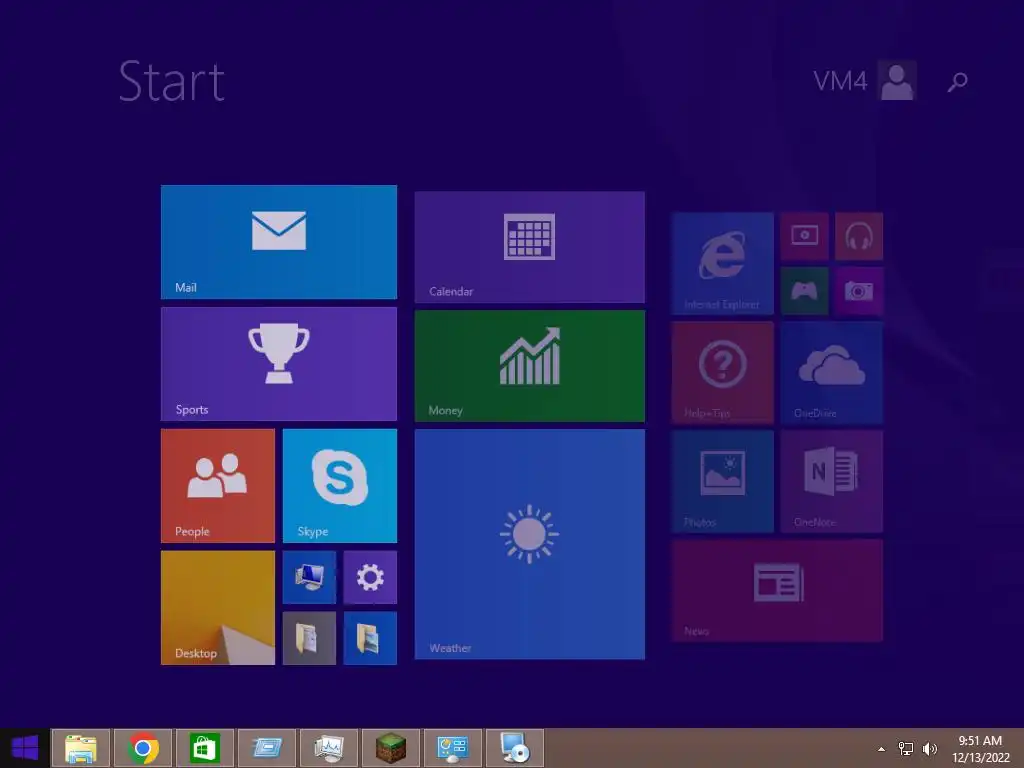The image size is (1024, 768).
Task: Open the Documents folder small tile
Action: pyautogui.click(x=310, y=638)
